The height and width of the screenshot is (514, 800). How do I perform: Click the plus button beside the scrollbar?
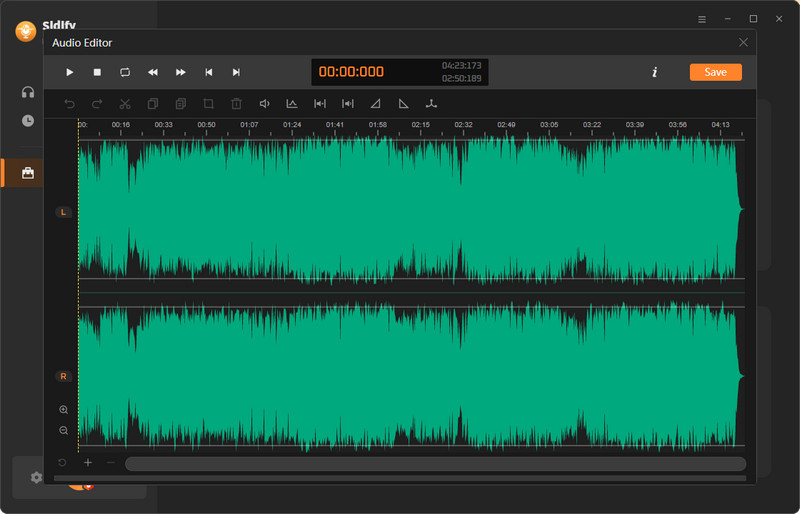88,463
